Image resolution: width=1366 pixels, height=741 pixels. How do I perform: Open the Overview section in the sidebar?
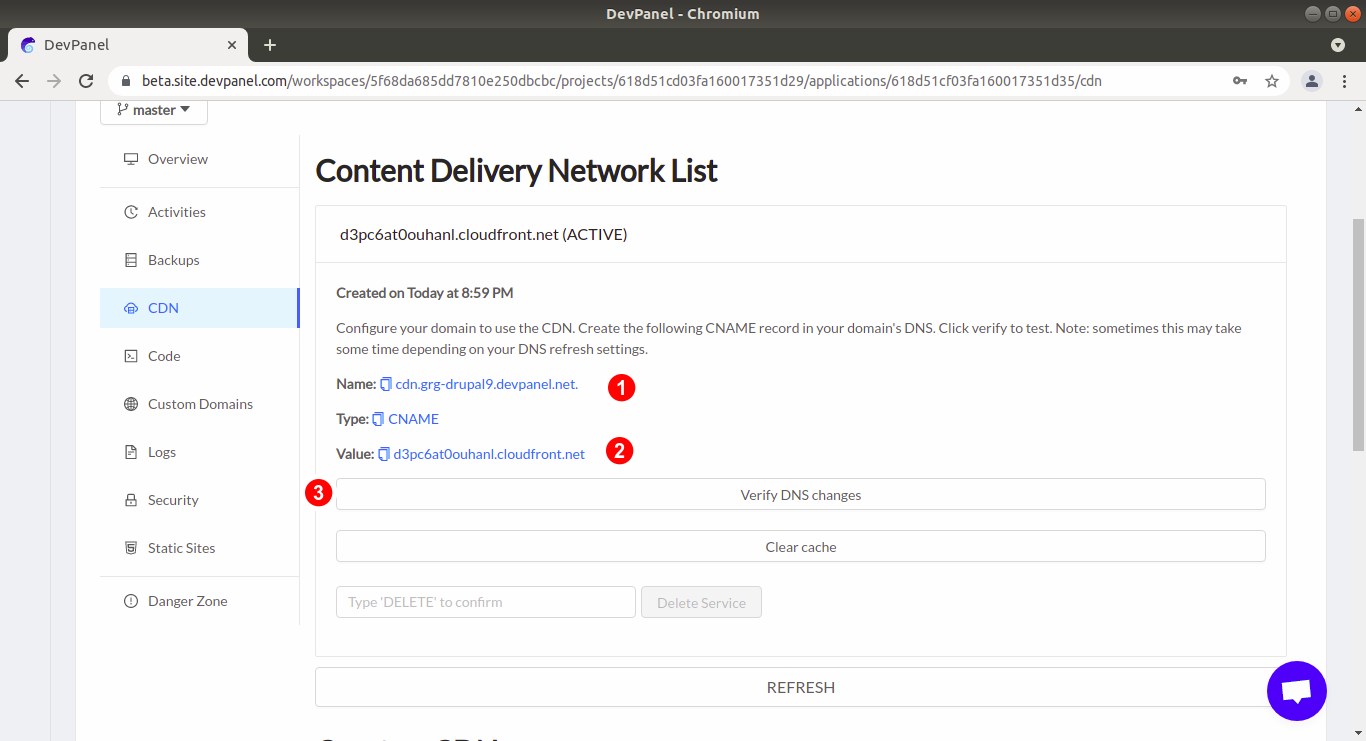177,159
